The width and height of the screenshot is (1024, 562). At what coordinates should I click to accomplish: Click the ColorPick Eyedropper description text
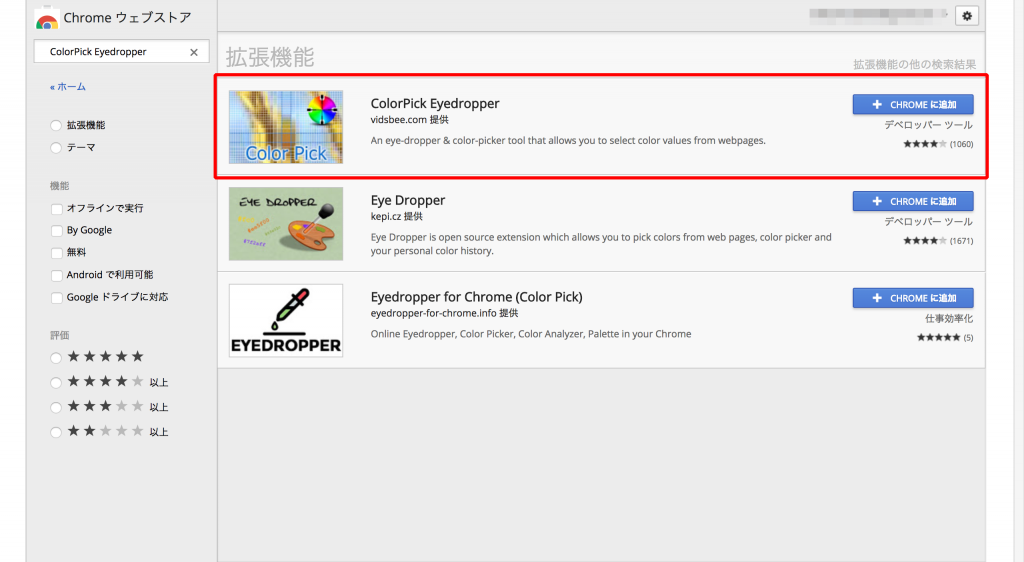568,140
